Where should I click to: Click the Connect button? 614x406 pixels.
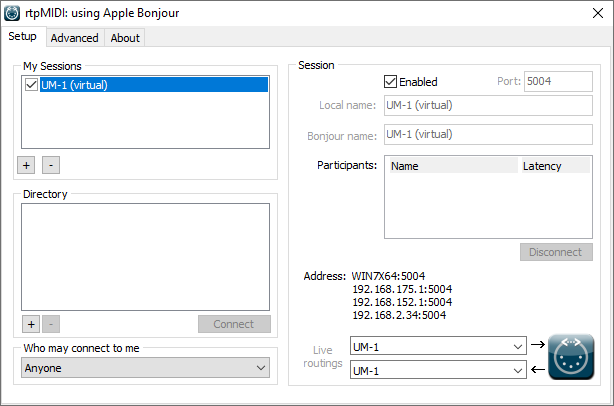point(234,324)
